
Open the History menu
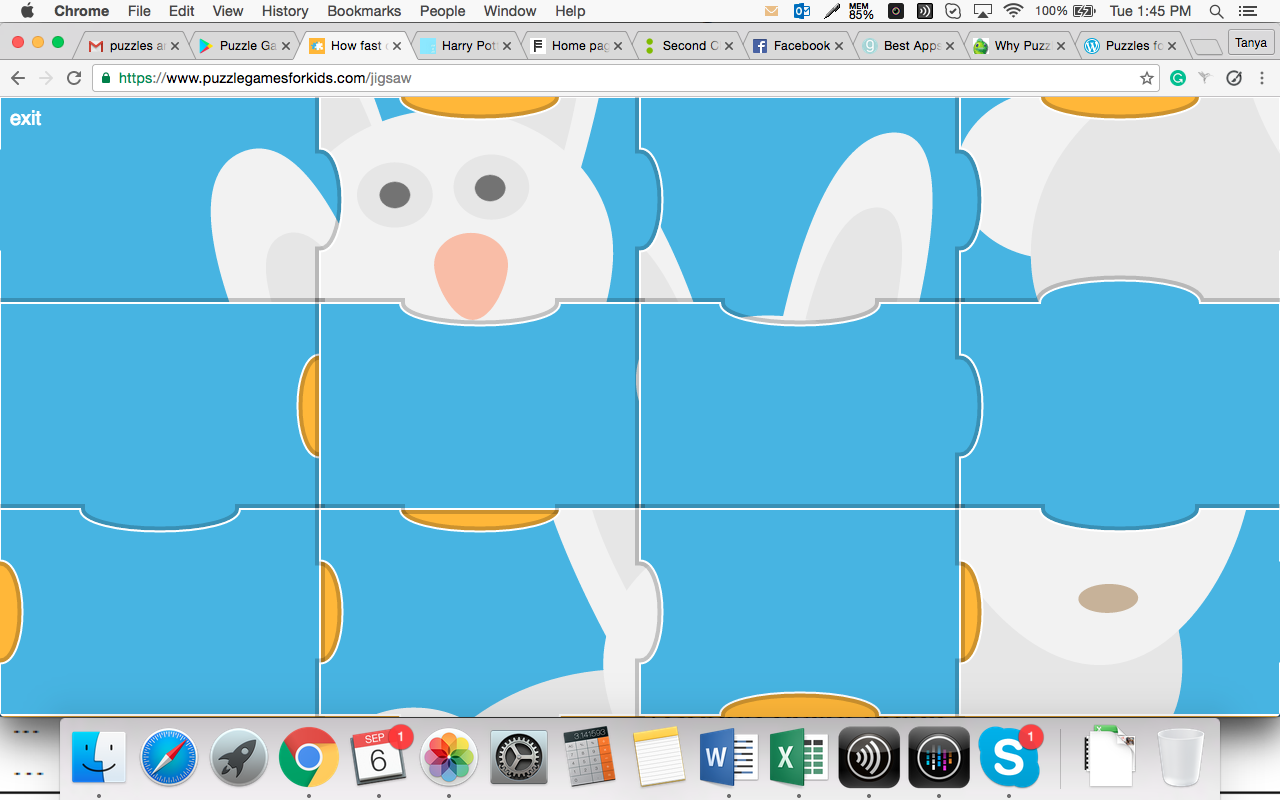point(285,11)
